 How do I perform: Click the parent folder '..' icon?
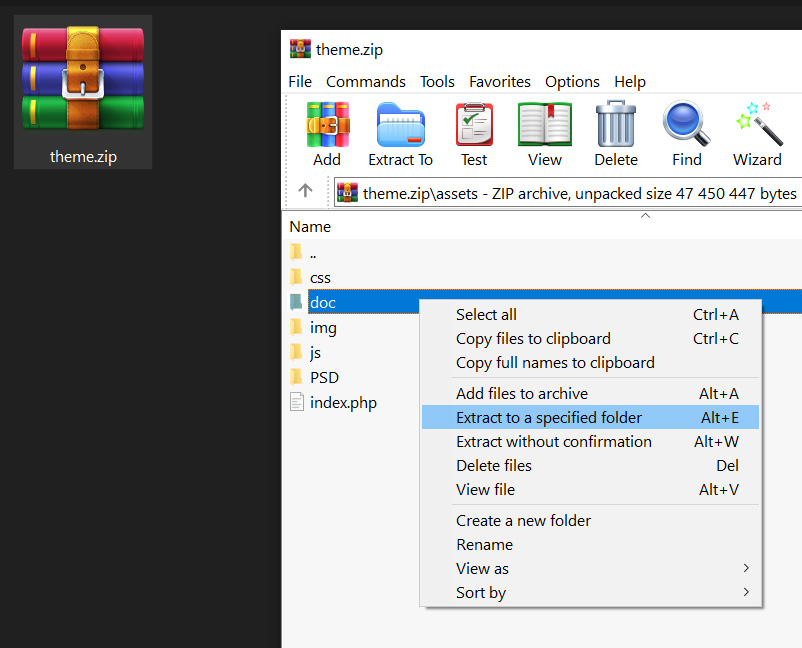click(296, 252)
